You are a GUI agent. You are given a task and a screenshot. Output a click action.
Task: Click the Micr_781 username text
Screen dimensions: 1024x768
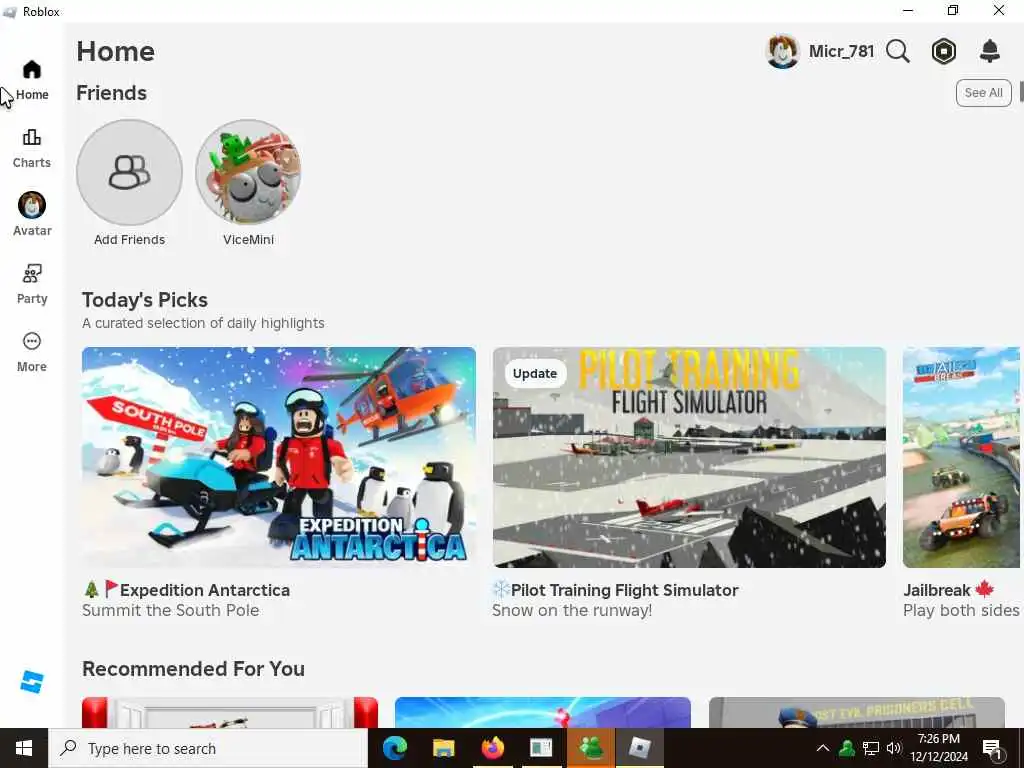tap(841, 51)
